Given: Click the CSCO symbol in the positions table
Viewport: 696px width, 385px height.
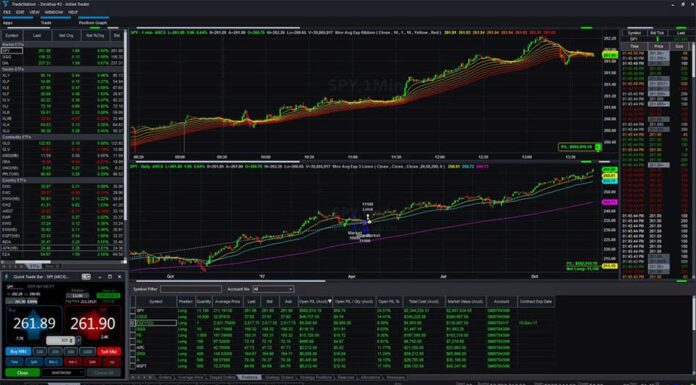Looking at the screenshot, I should click(142, 317).
